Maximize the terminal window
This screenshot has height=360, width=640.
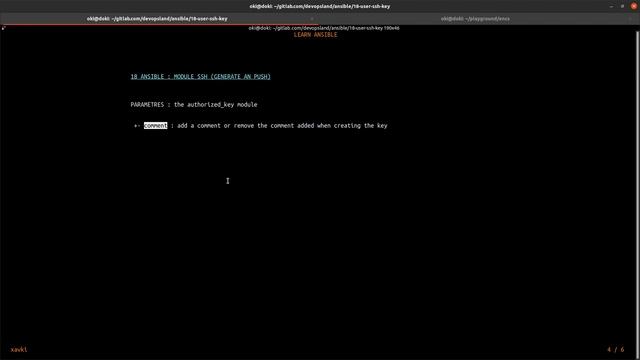click(622, 6)
